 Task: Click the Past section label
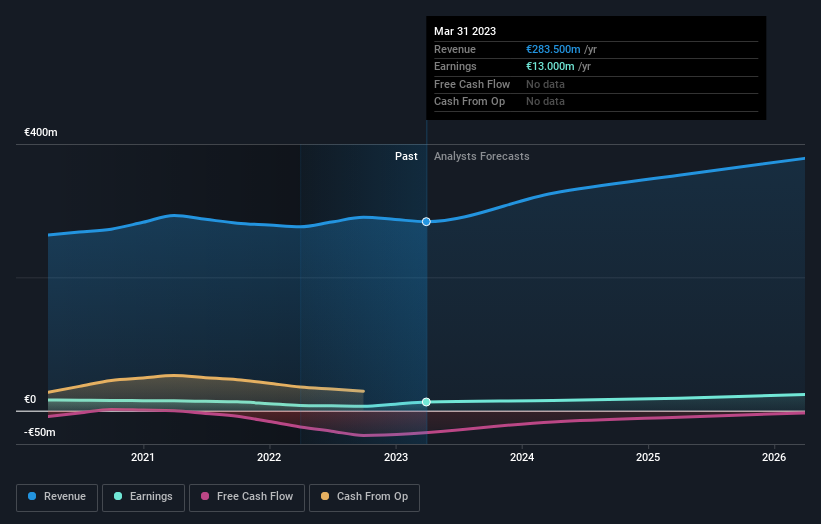coord(406,157)
